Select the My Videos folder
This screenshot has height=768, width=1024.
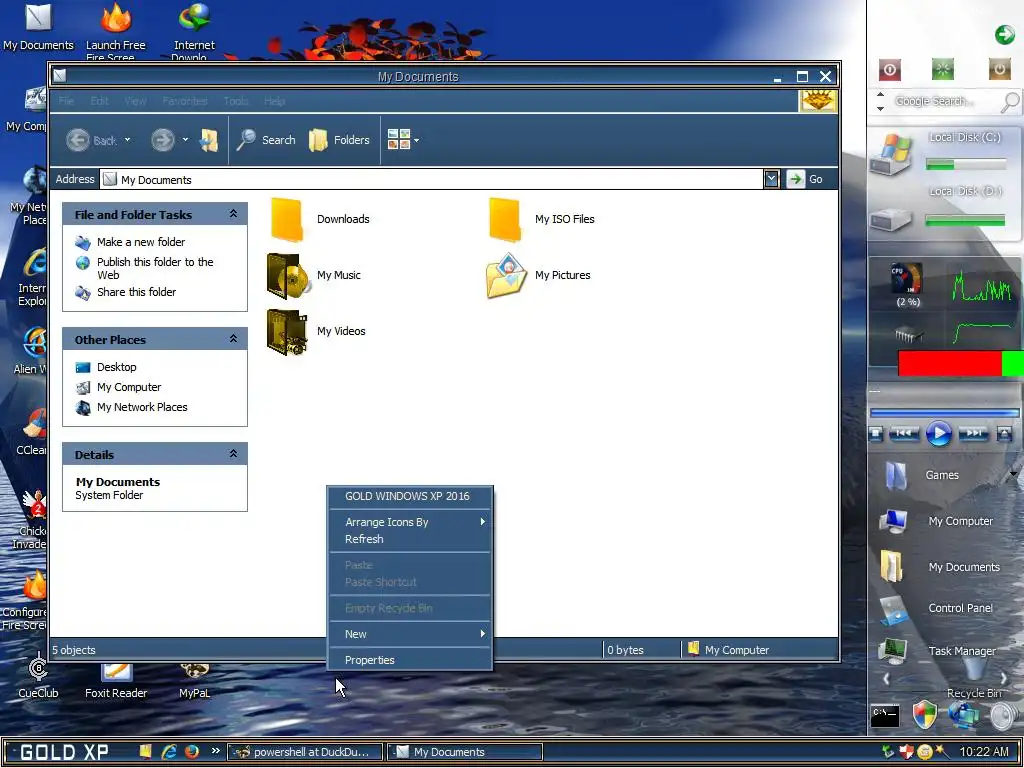click(x=316, y=332)
